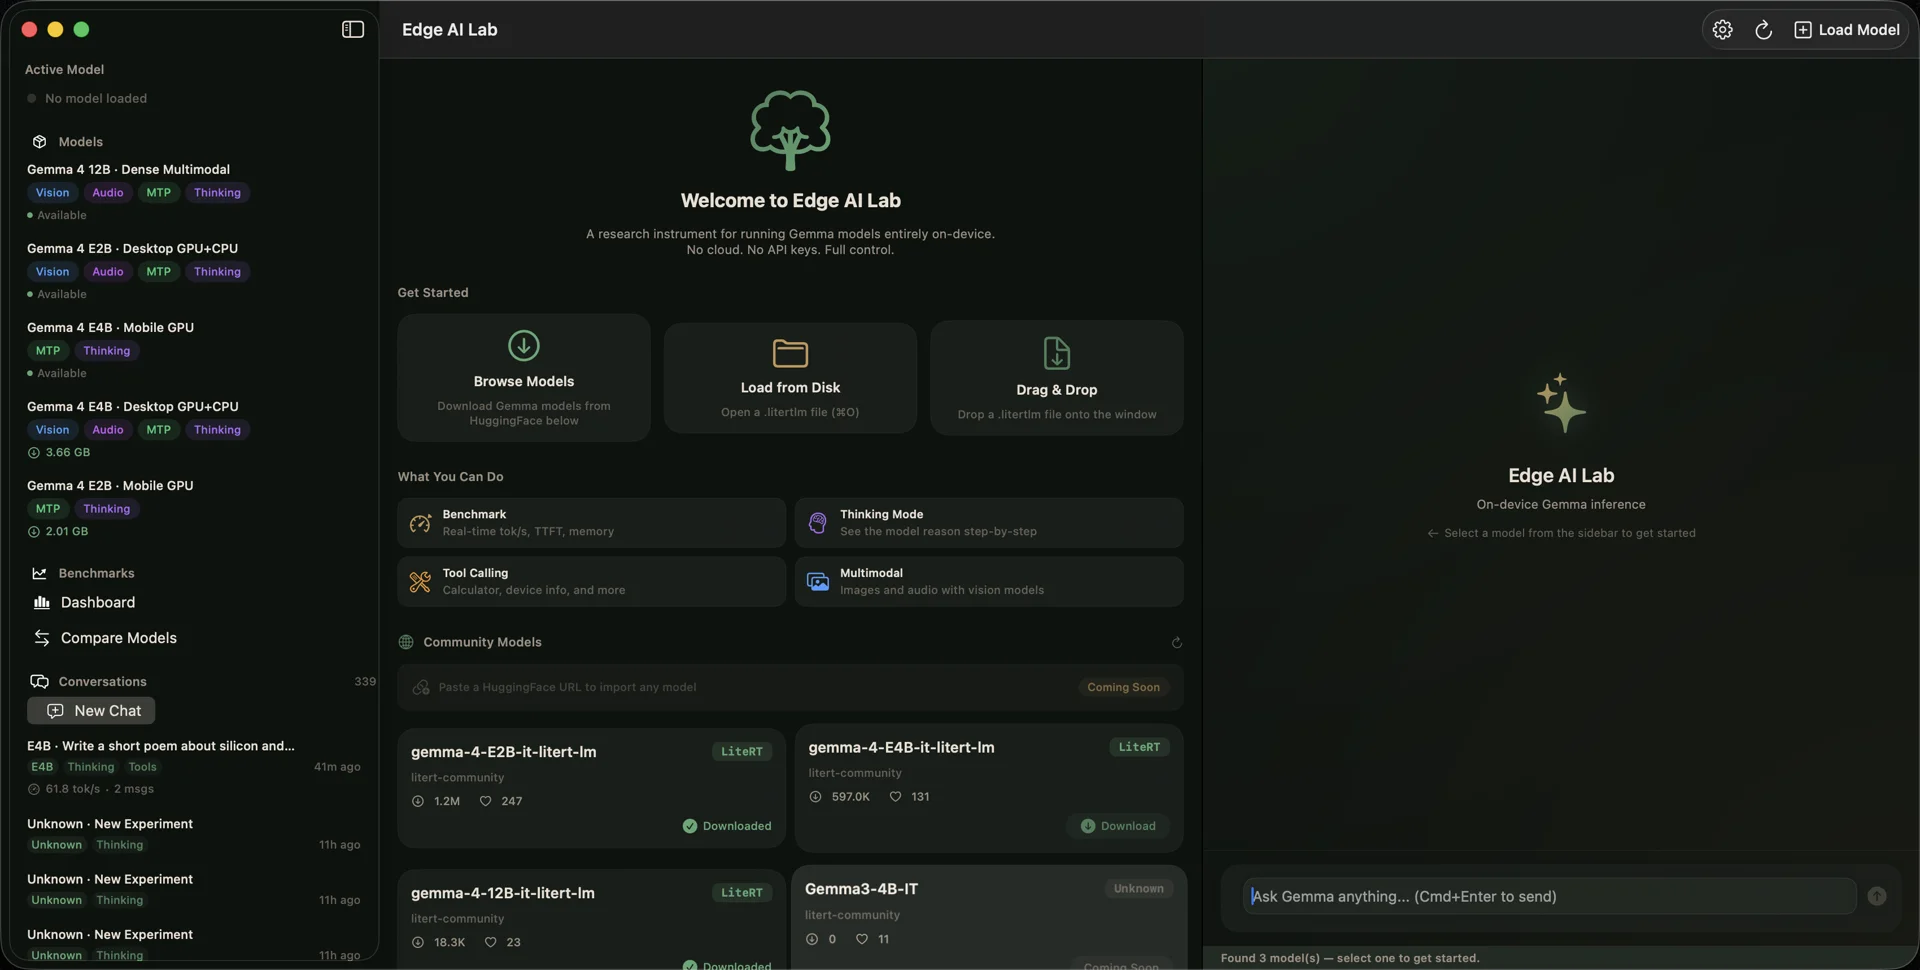Viewport: 1920px width, 970px height.
Task: Click the Gemma3-4B-IT model title
Action: (861, 889)
